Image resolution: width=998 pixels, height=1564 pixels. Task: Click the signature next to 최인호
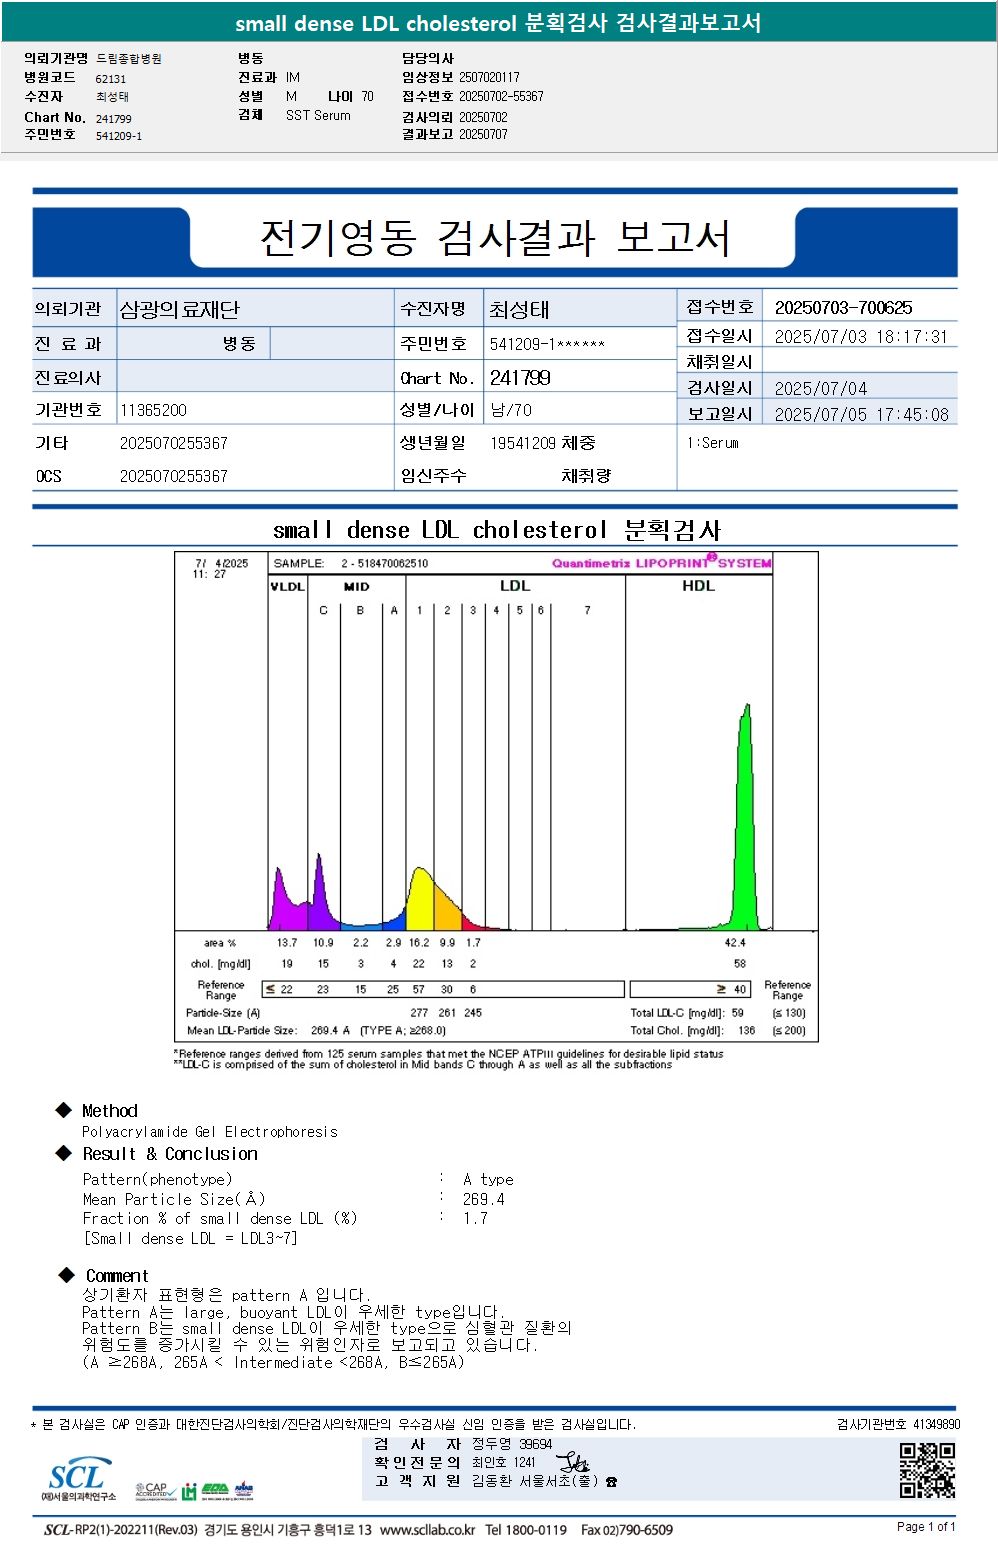(573, 1463)
